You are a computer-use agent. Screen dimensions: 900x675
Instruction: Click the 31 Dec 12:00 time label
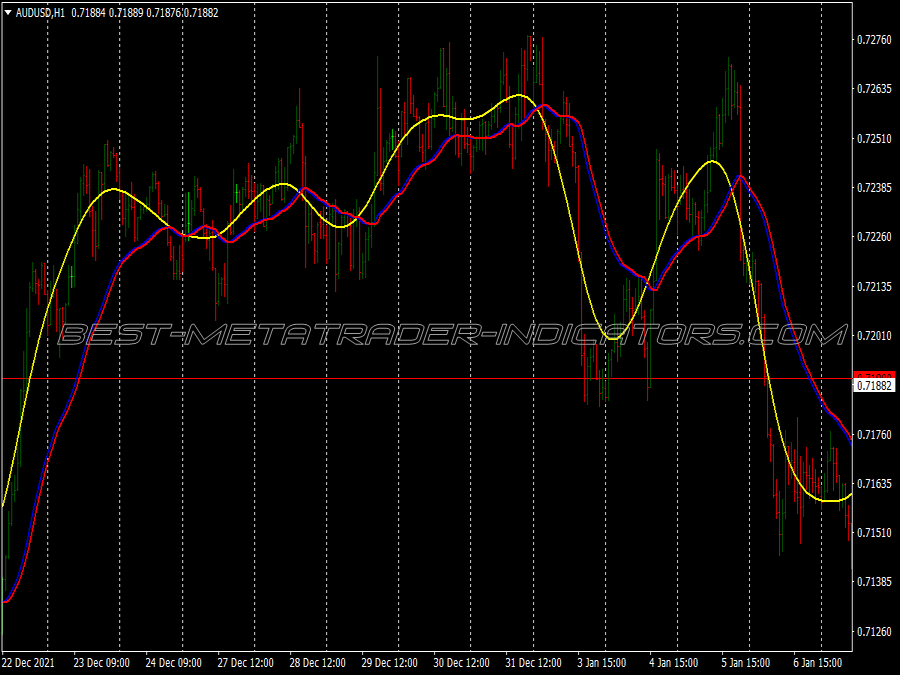(x=534, y=663)
